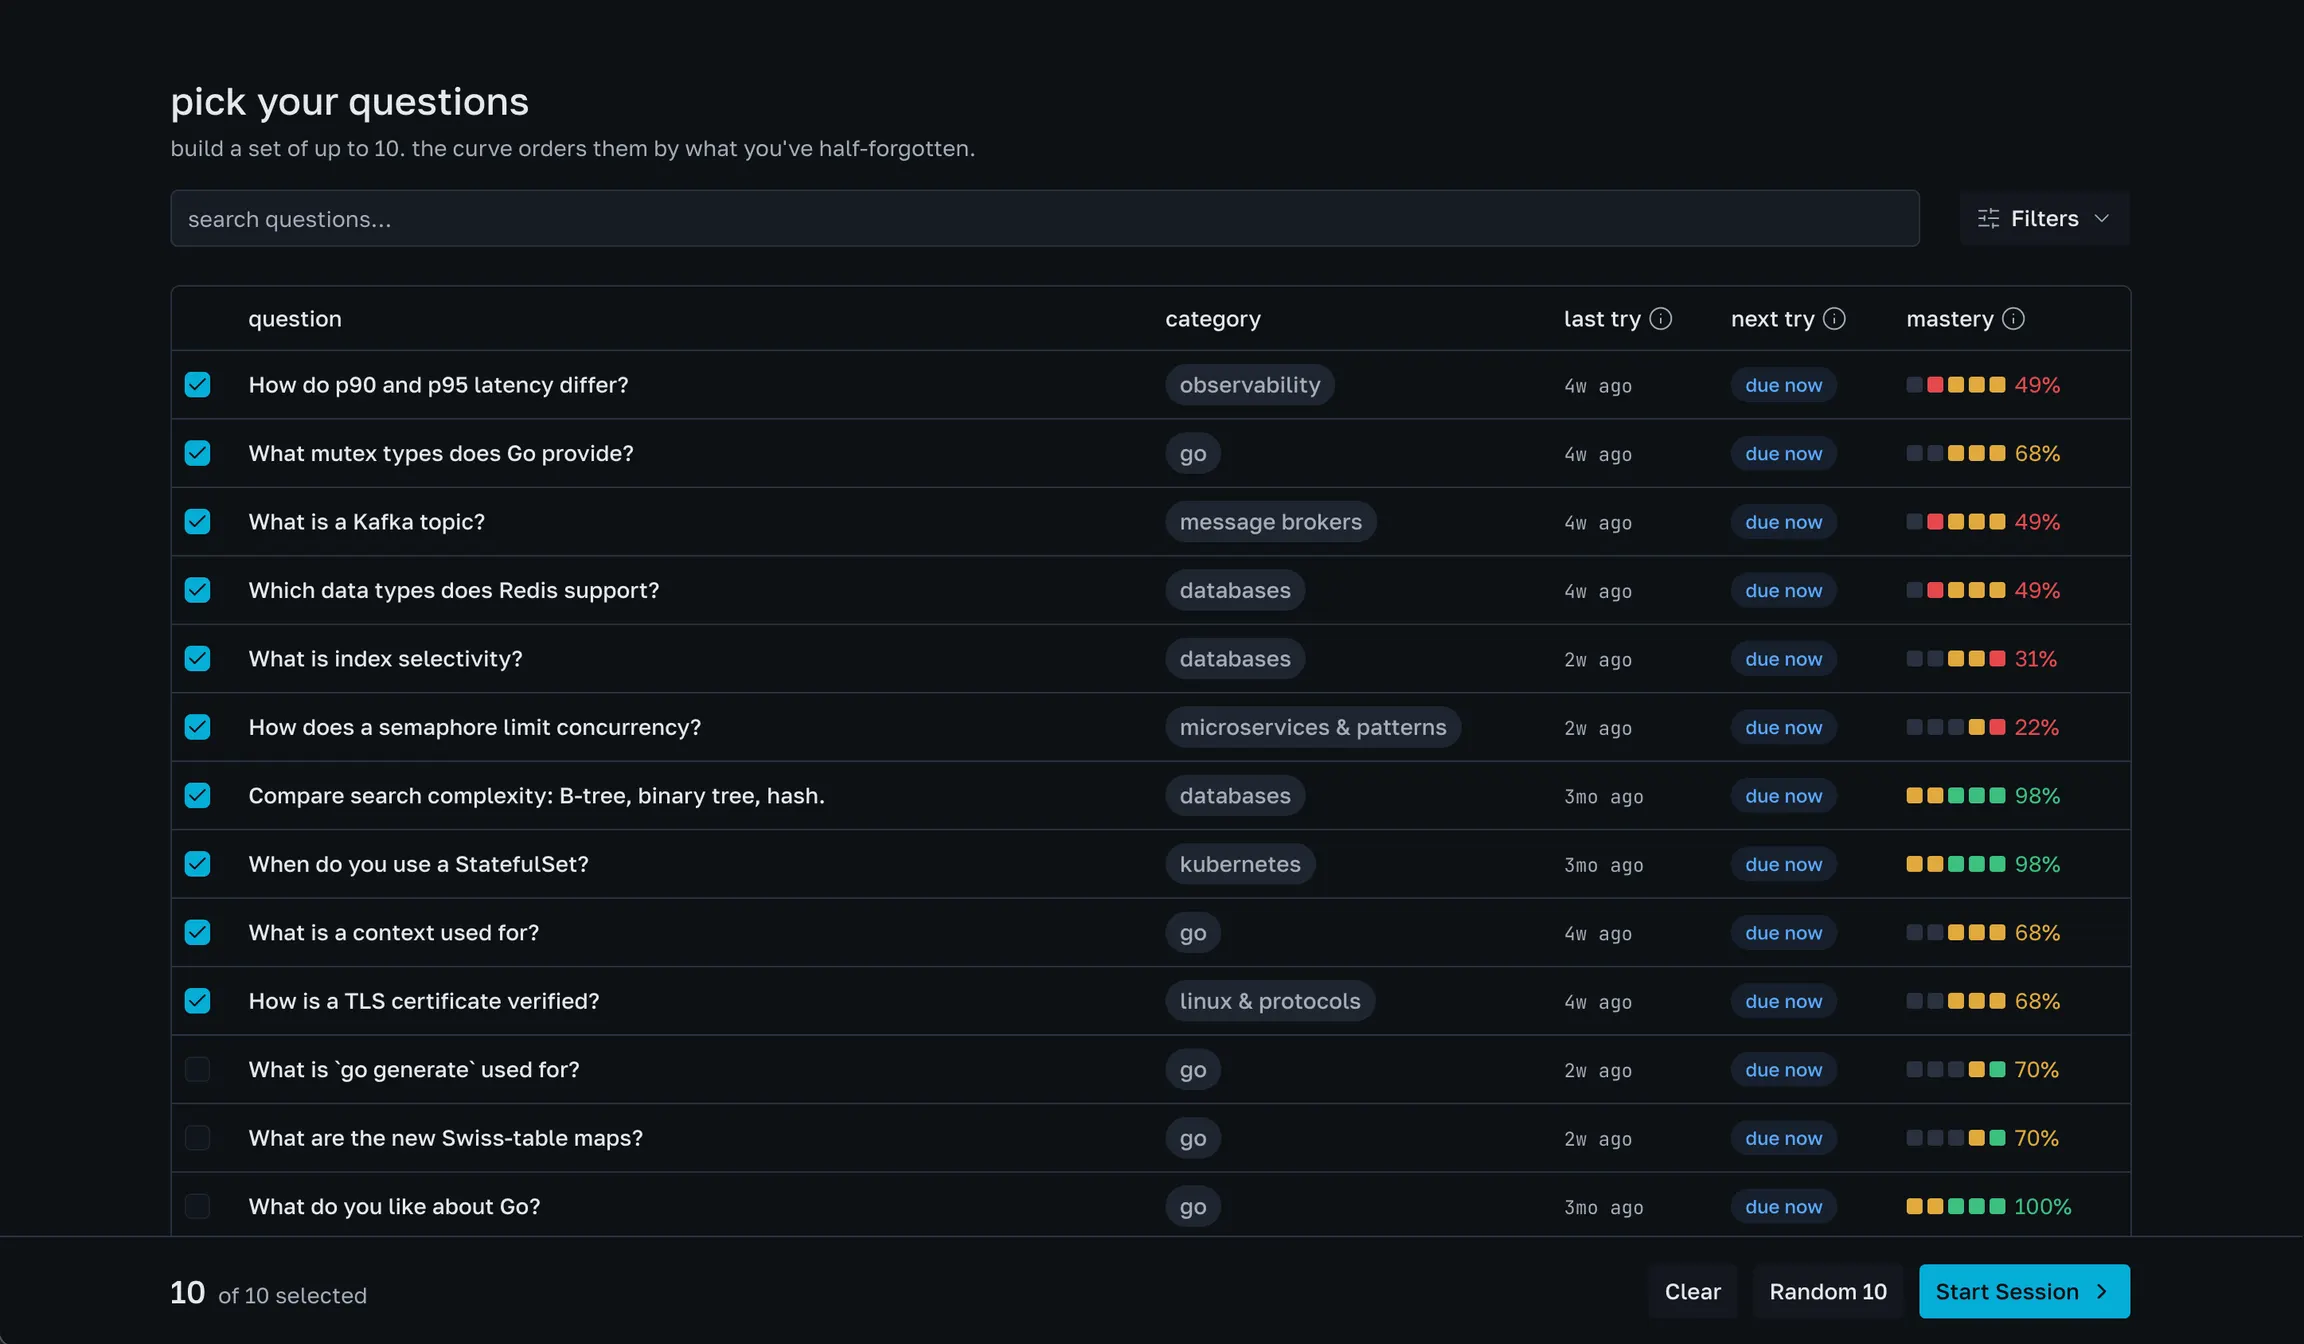Click mastery bar of B-tree complexity question
Screen dimensions: 2304x1344
[1955, 796]
